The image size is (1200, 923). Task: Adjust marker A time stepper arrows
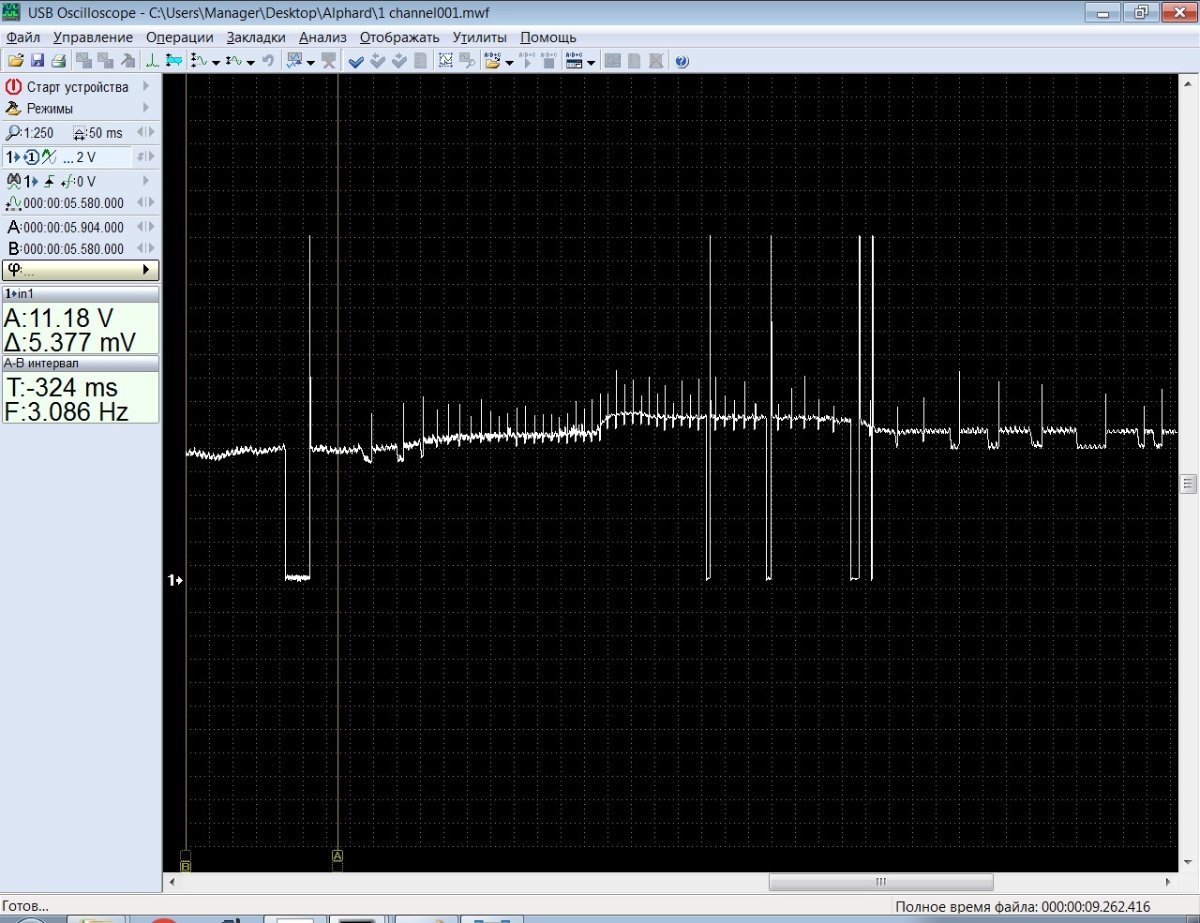(146, 227)
